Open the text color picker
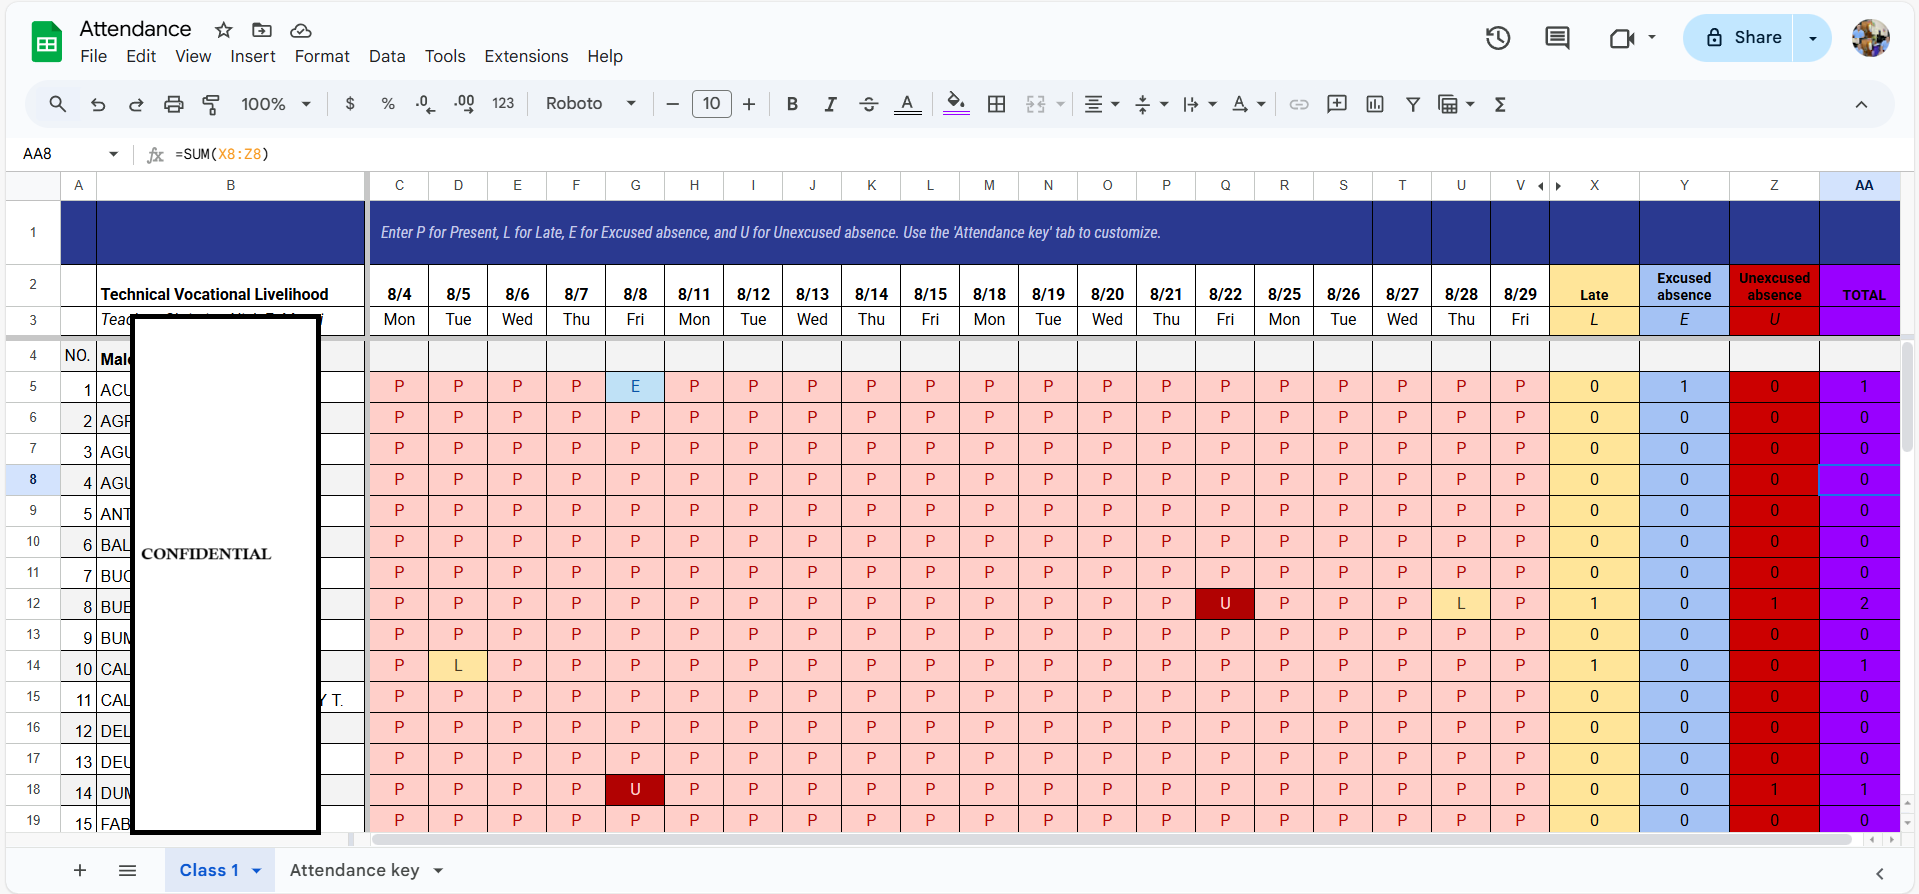This screenshot has width=1919, height=894. coord(907,104)
